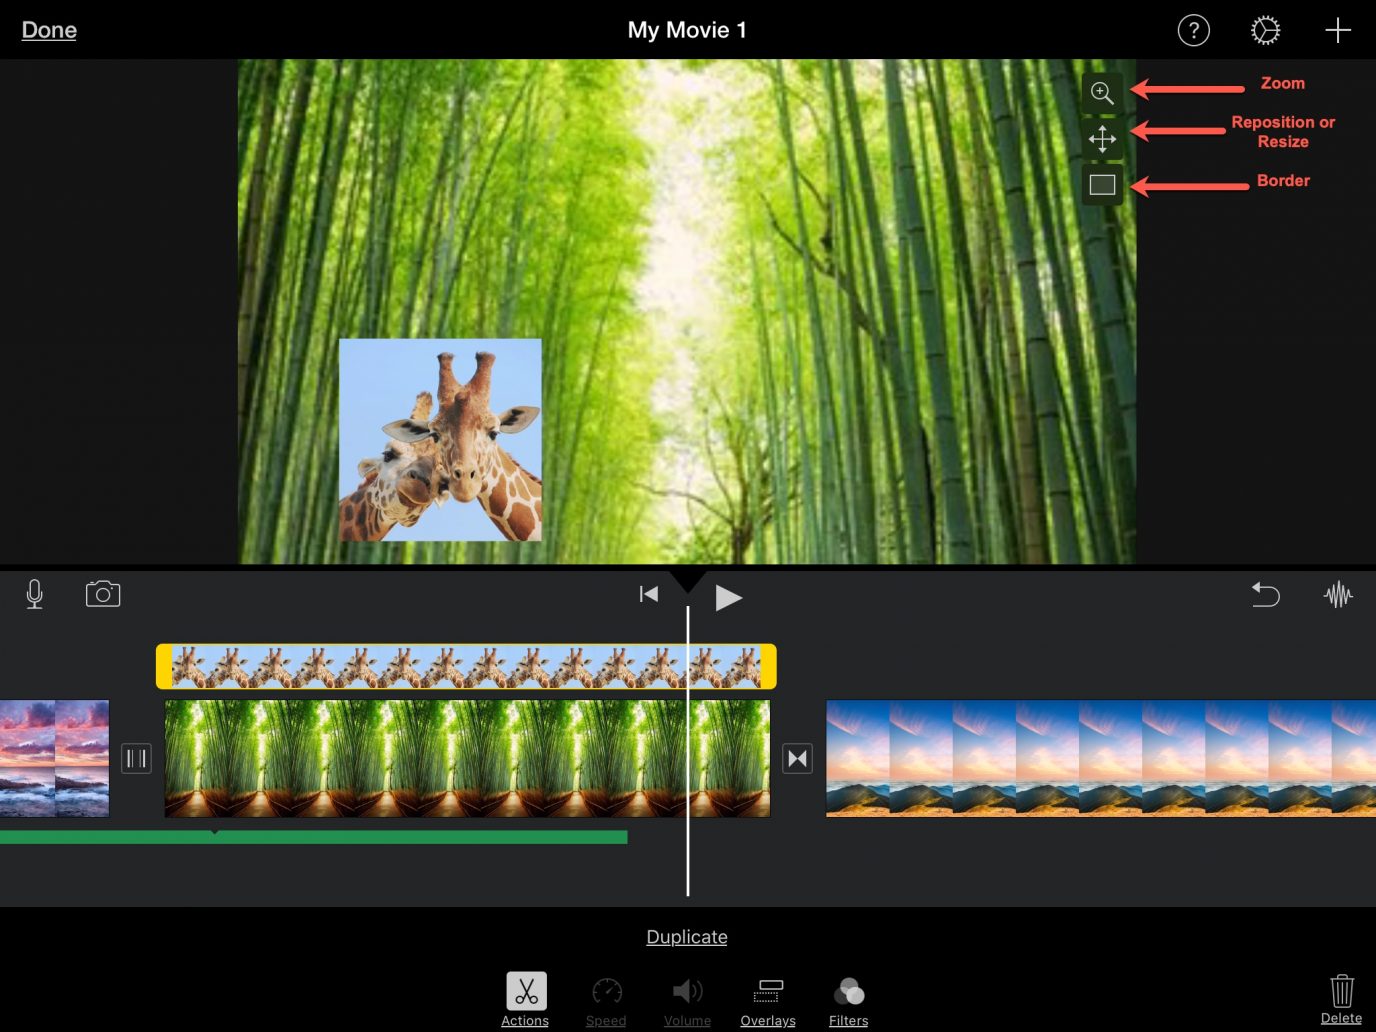
Task: Duplicate the selected giraffe clip
Action: click(x=687, y=937)
